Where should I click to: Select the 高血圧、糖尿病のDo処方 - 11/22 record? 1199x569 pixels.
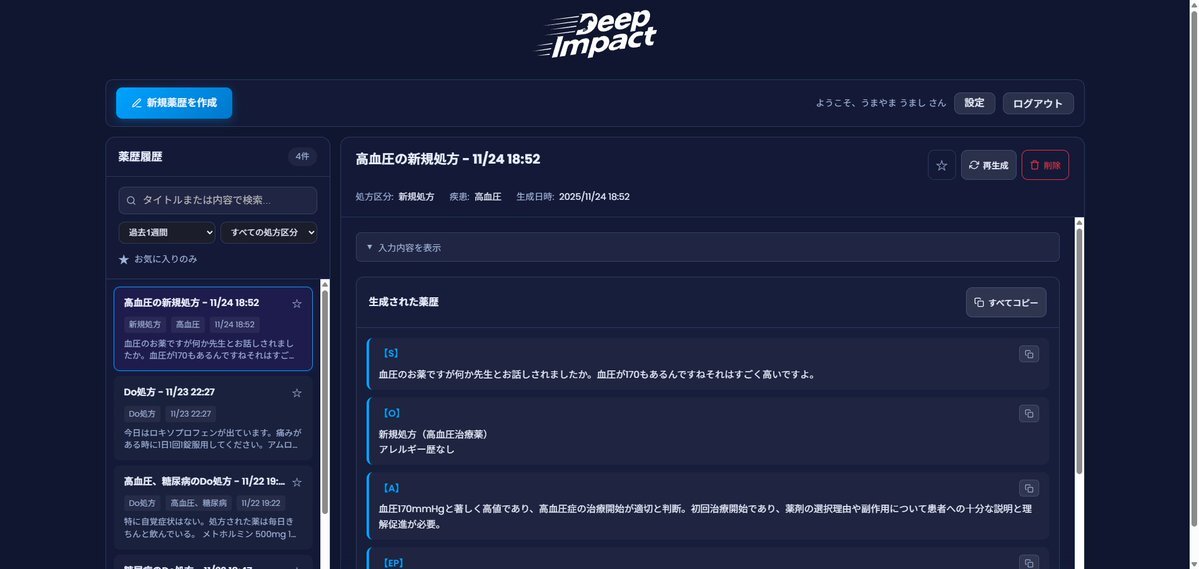[x=213, y=508]
